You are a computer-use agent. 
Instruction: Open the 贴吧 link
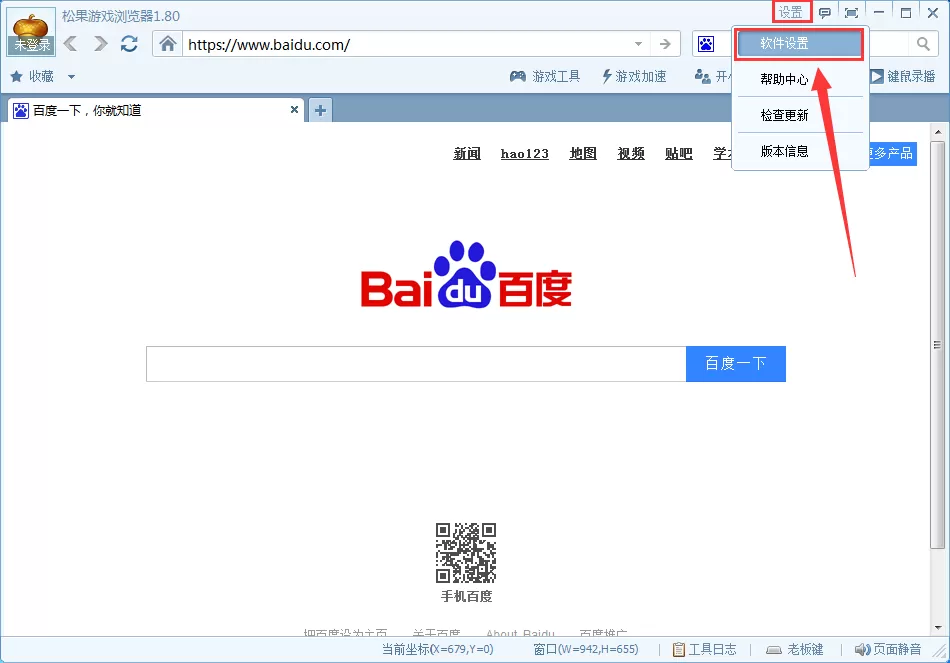pyautogui.click(x=679, y=154)
